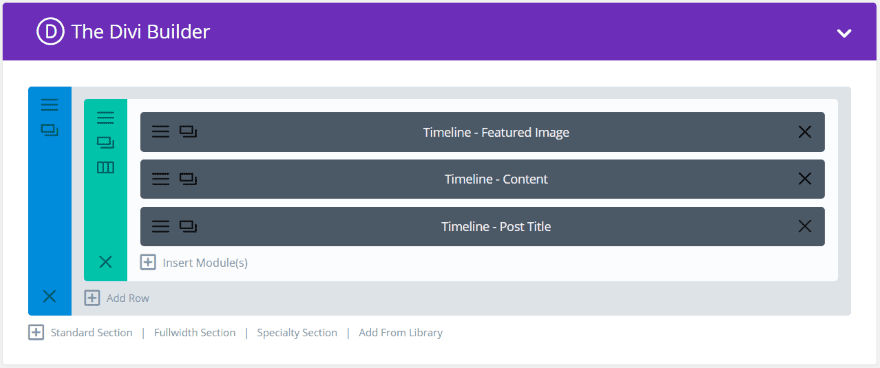The width and height of the screenshot is (880, 368).
Task: Click the Divi logo in the header
Action: coord(51,31)
